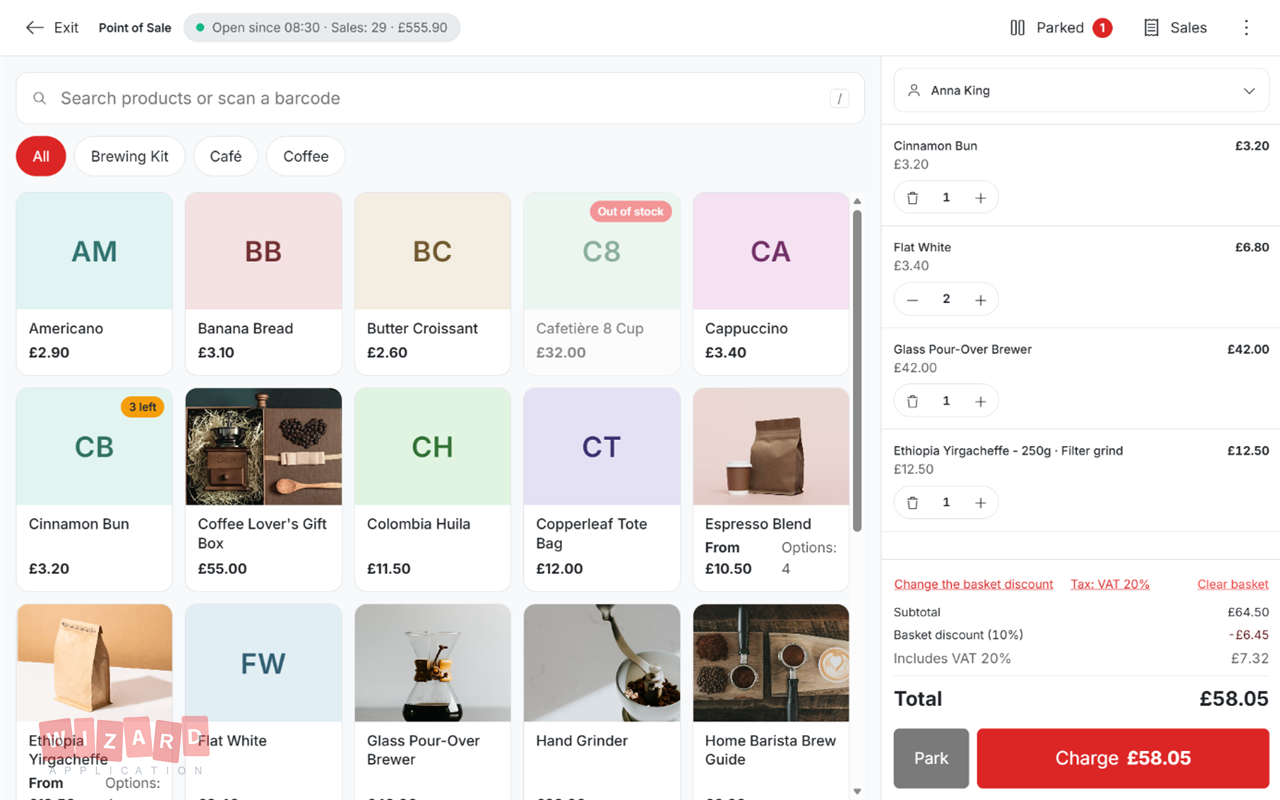Add Banana Bread to the basket

[264, 284]
